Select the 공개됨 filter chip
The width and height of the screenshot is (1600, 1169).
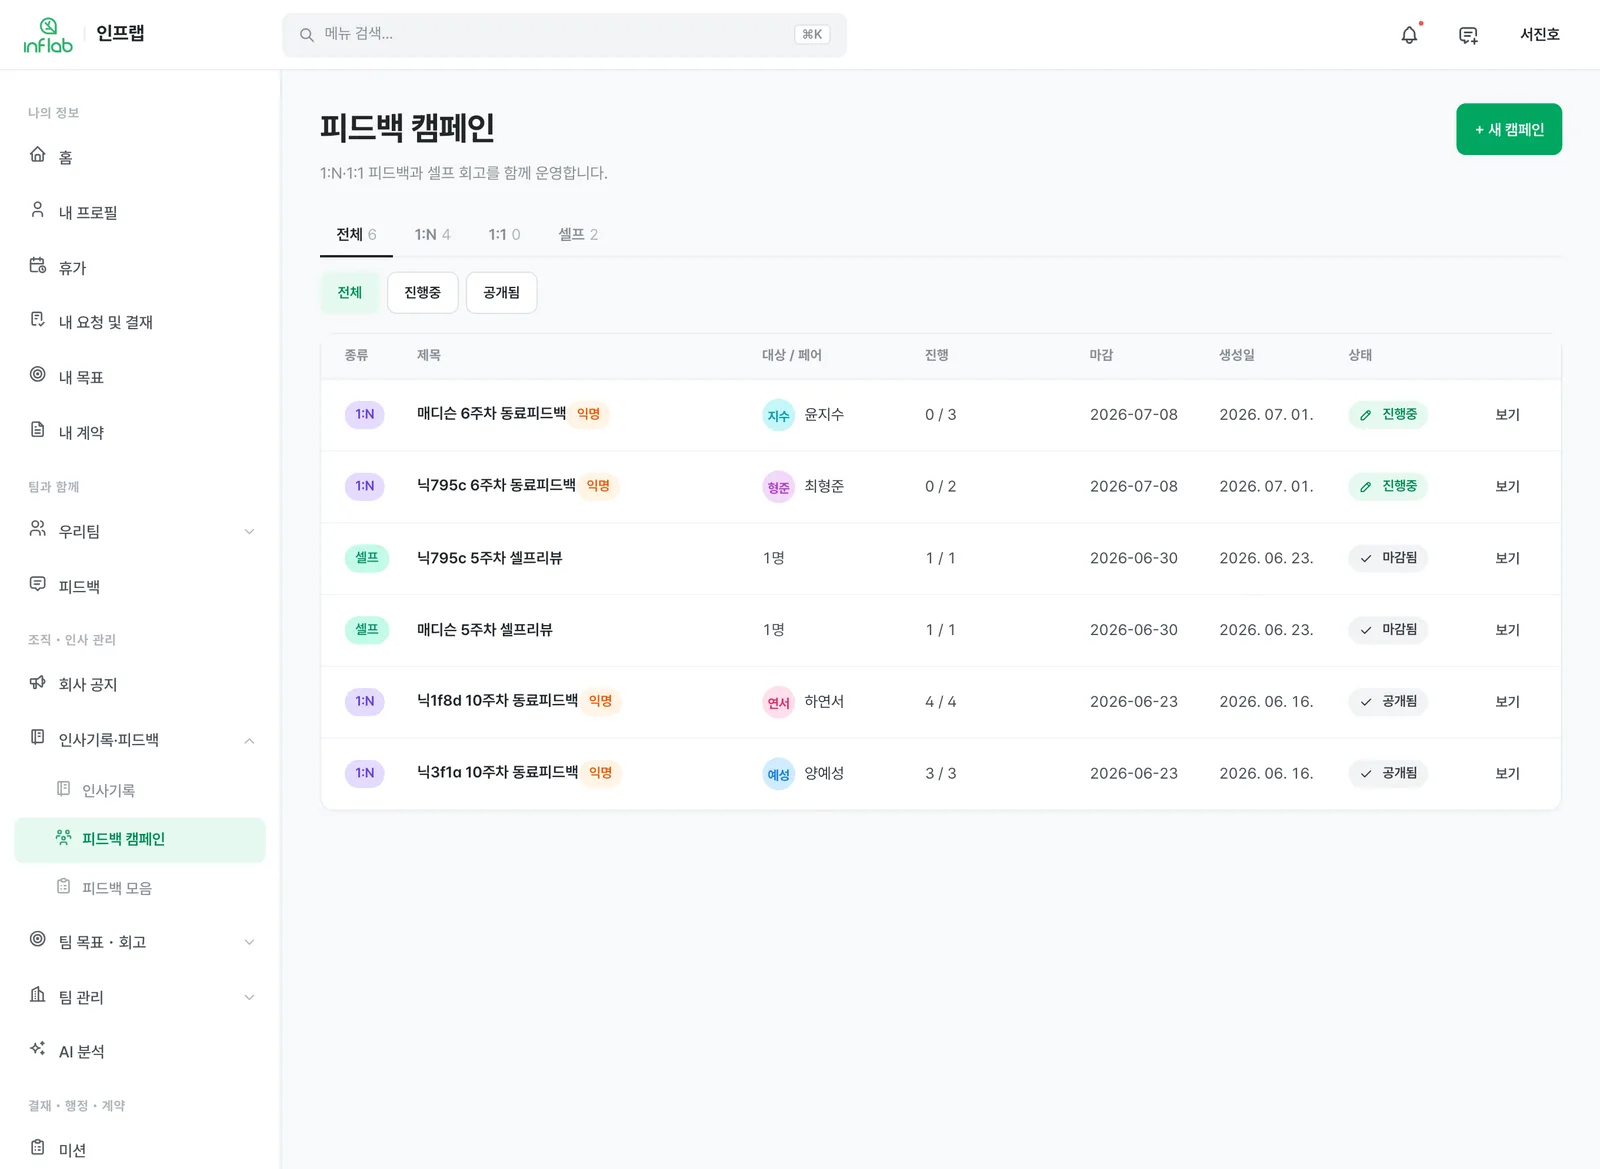click(x=502, y=292)
